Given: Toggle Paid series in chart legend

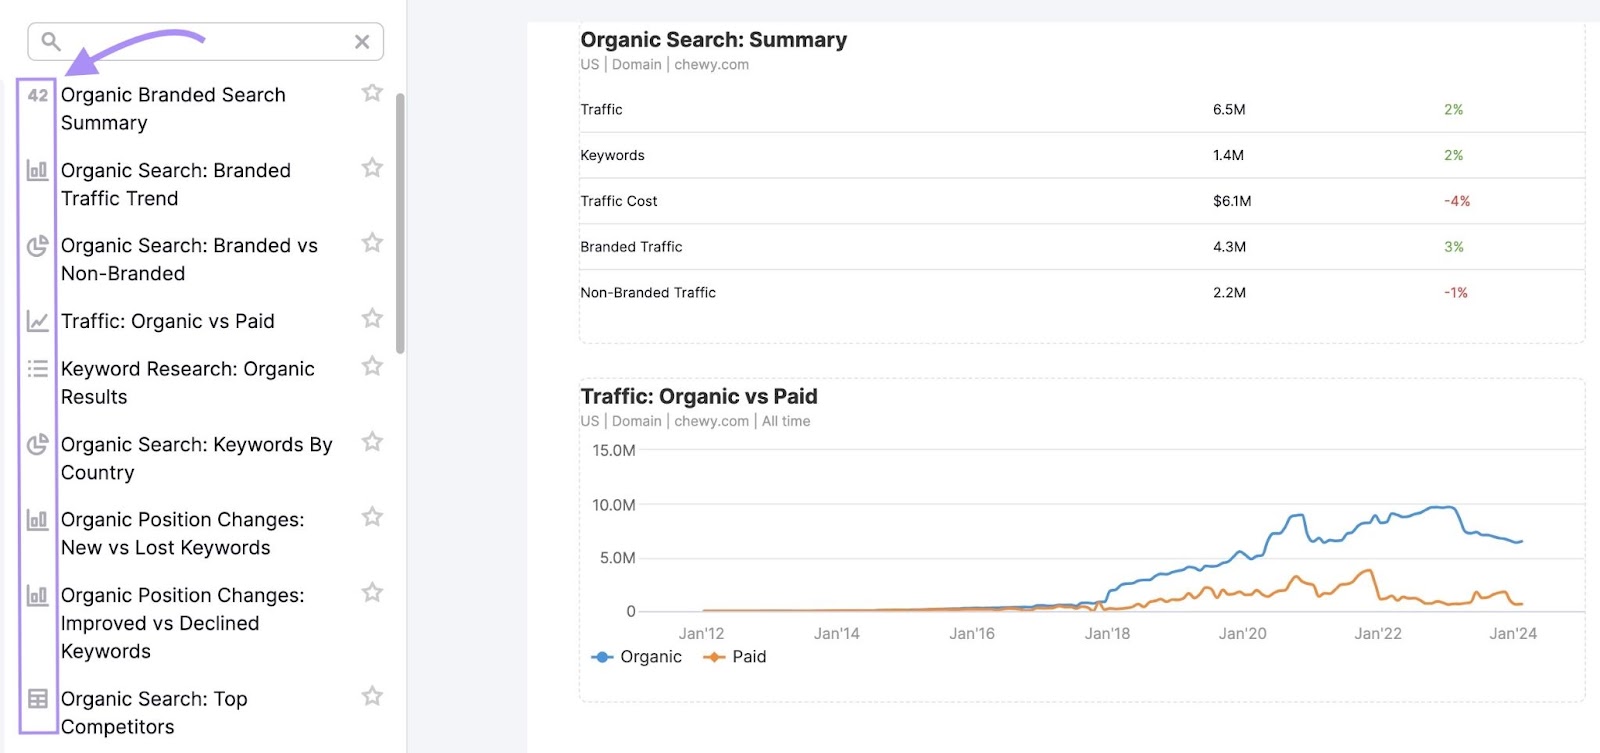Looking at the screenshot, I should 735,657.
